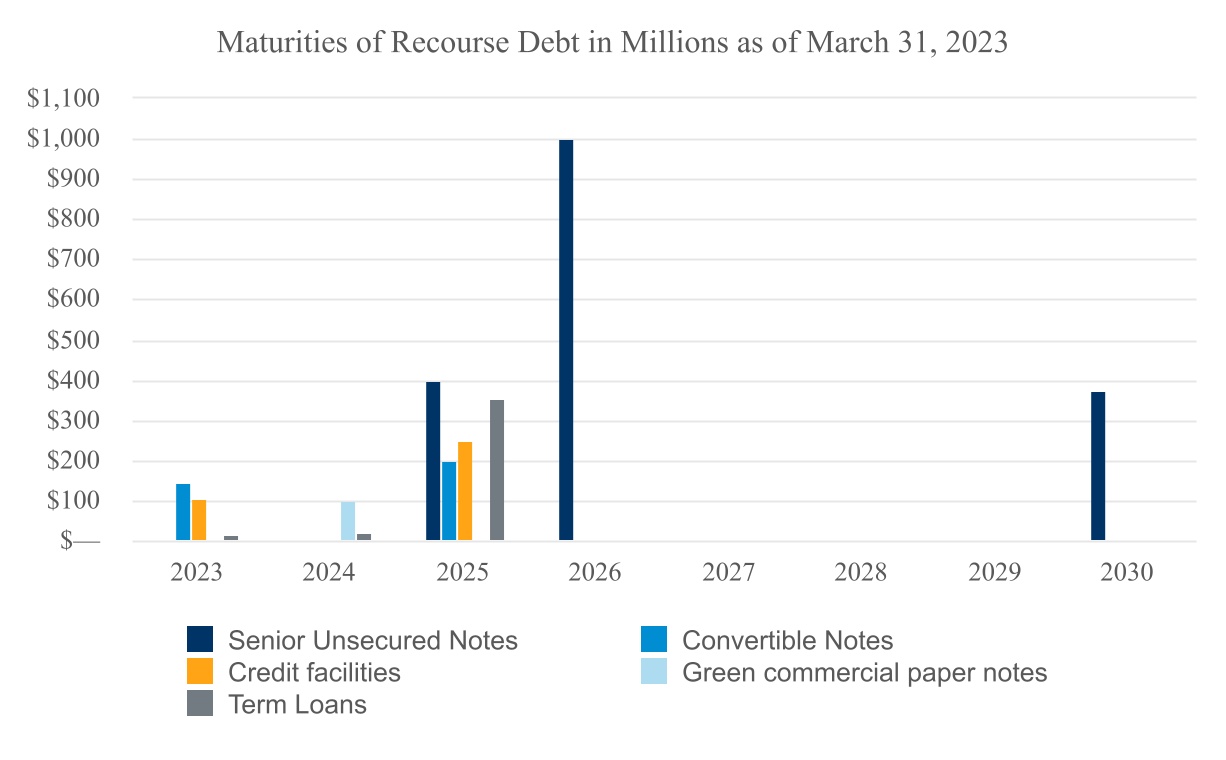The width and height of the screenshot is (1226, 760).
Task: Select the orange 2023 Credit facilities bar
Action: tap(199, 520)
